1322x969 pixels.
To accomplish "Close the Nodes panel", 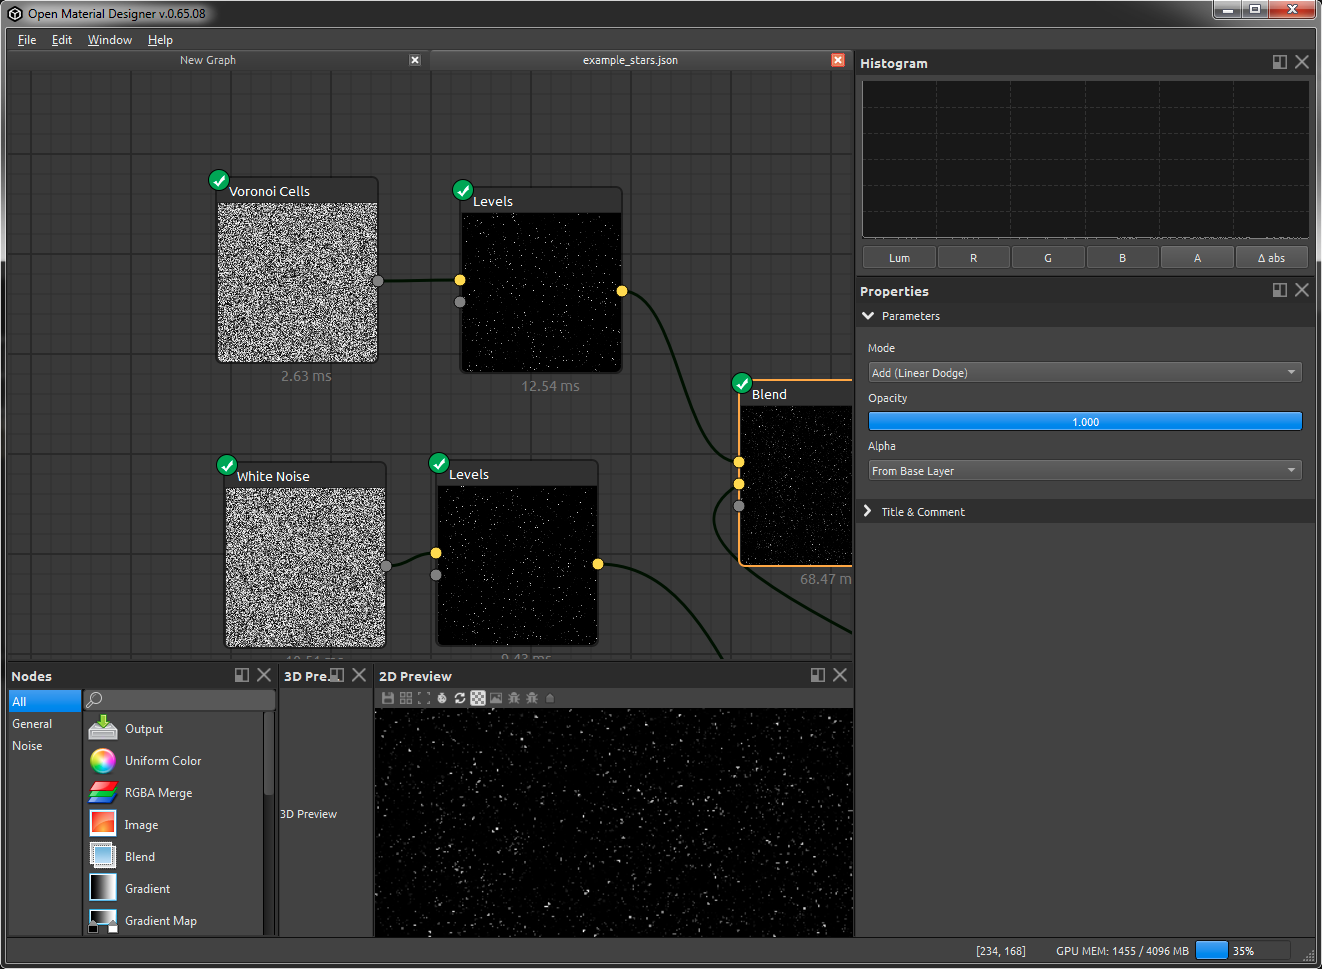I will pos(264,675).
